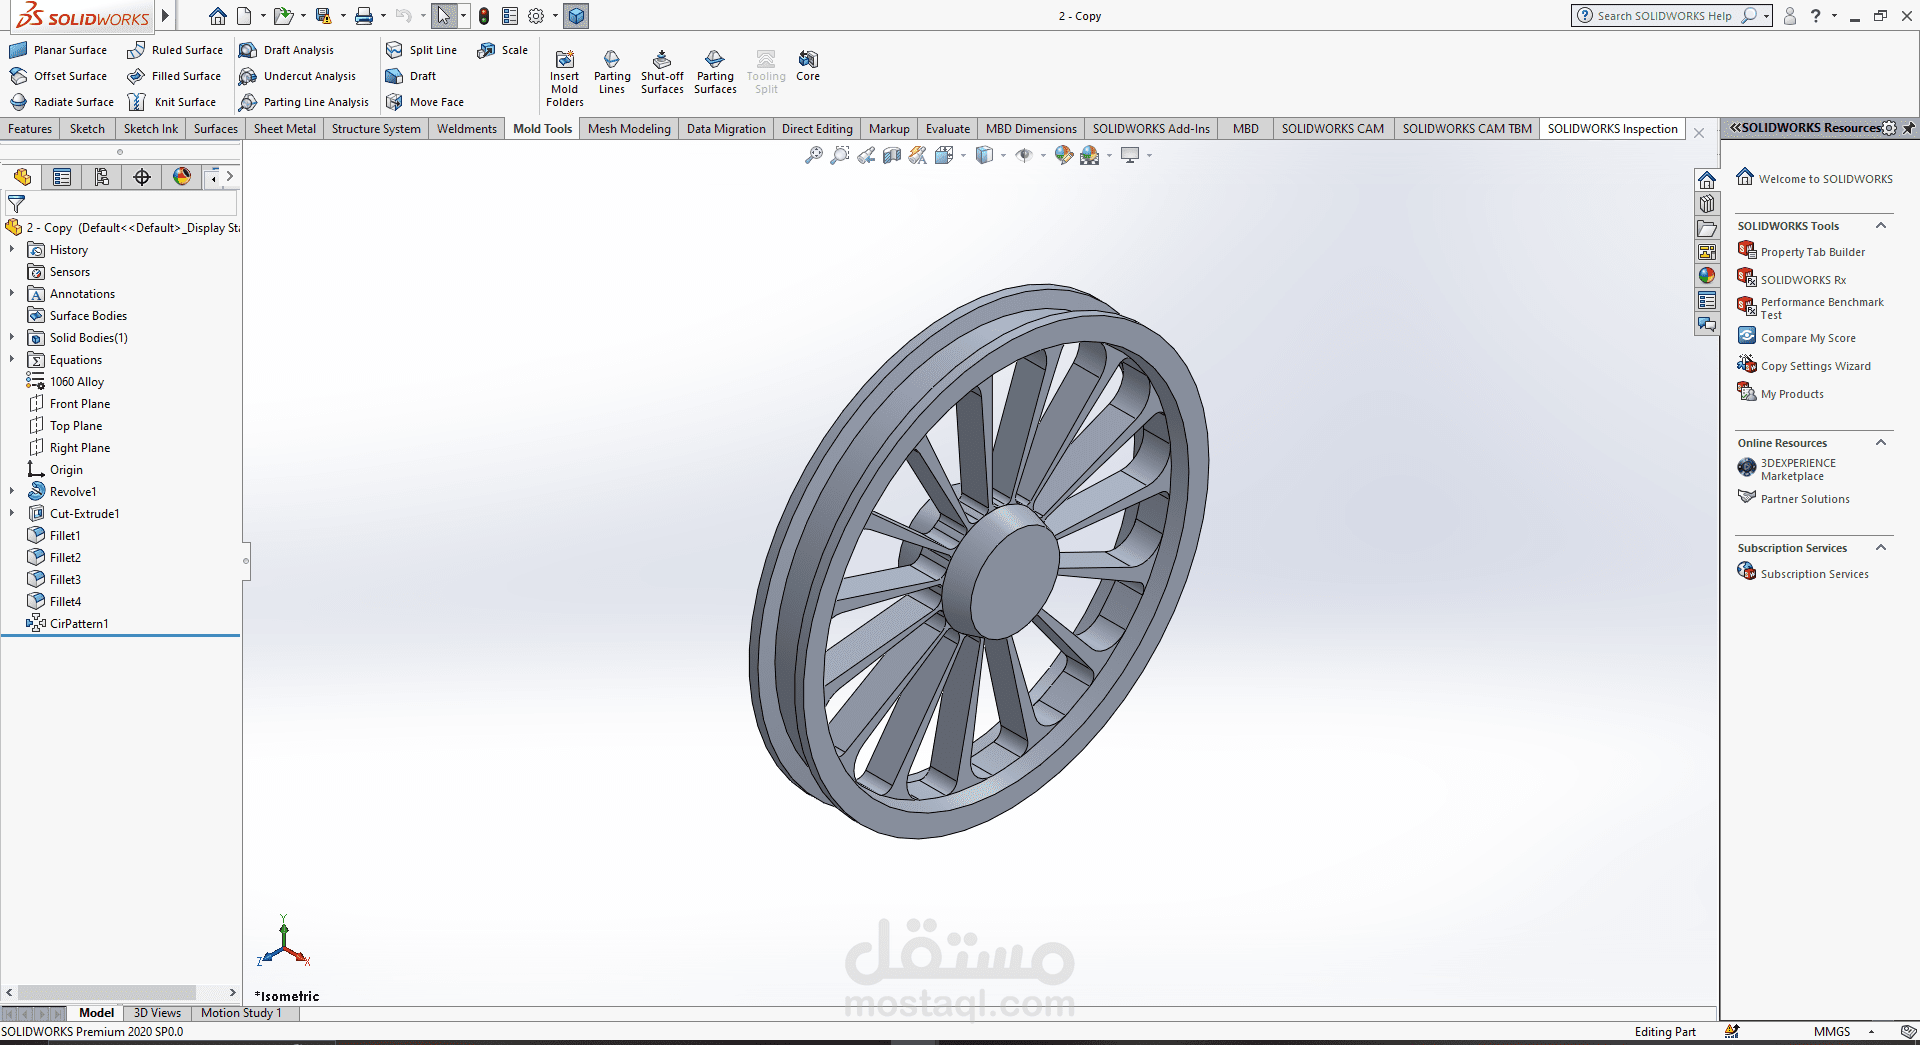
Task: Switch to the PropertyManager tab
Action: [62, 177]
